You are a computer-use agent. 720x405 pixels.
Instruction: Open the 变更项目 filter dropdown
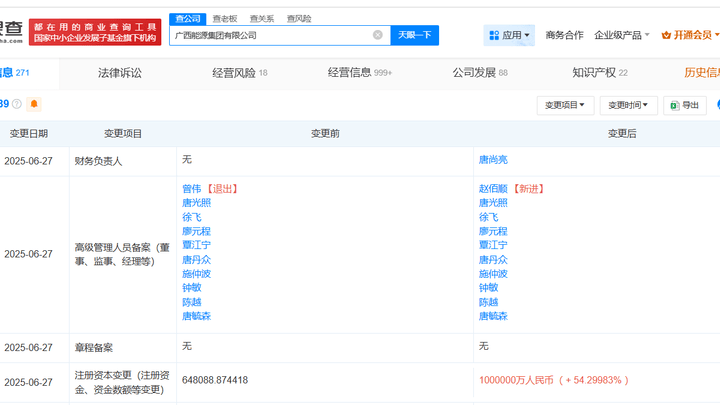pos(565,106)
